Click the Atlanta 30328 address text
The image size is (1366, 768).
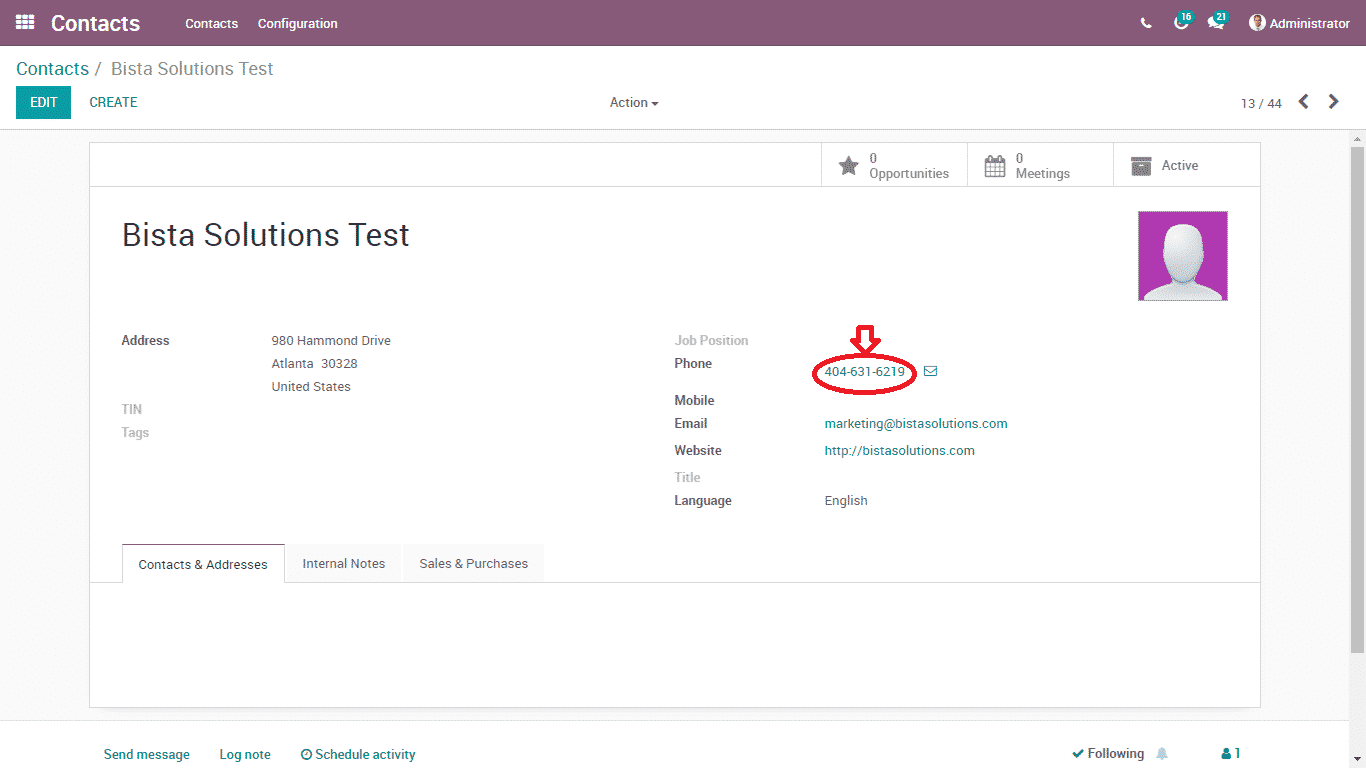point(314,364)
